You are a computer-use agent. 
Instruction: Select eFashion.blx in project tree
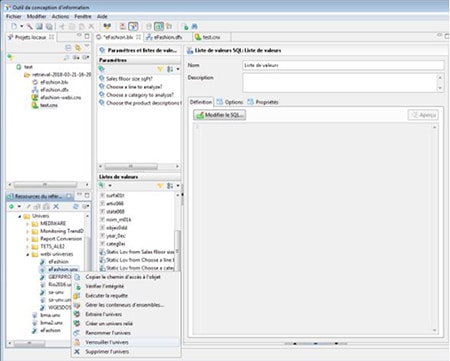[50, 82]
